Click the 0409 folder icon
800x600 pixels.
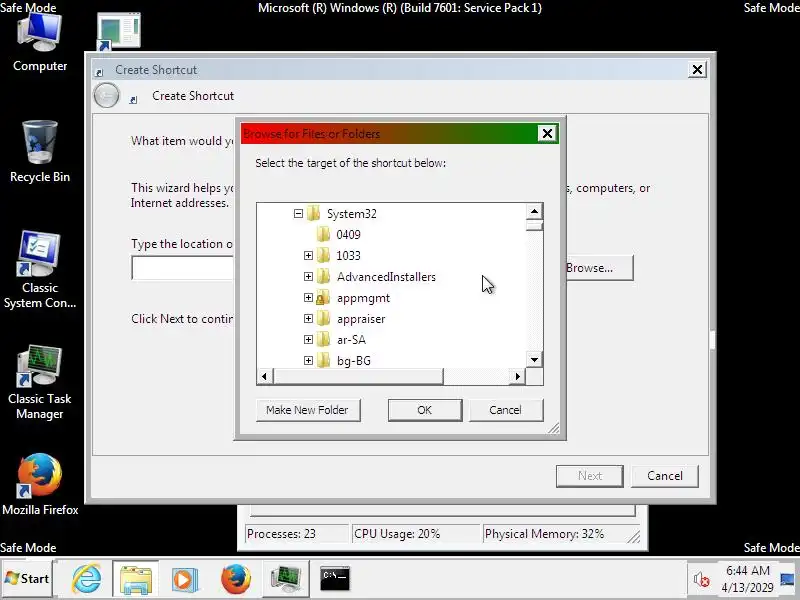tap(323, 234)
